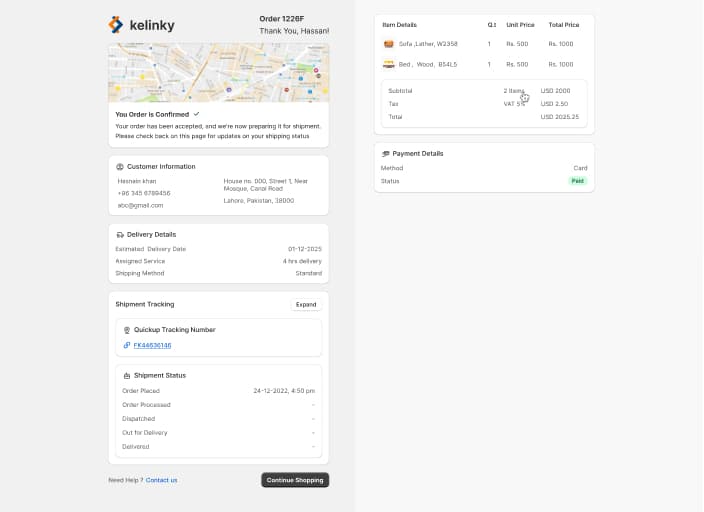The width and height of the screenshot is (704, 512).
Task: Click the delivery map image
Action: pyautogui.click(x=219, y=73)
